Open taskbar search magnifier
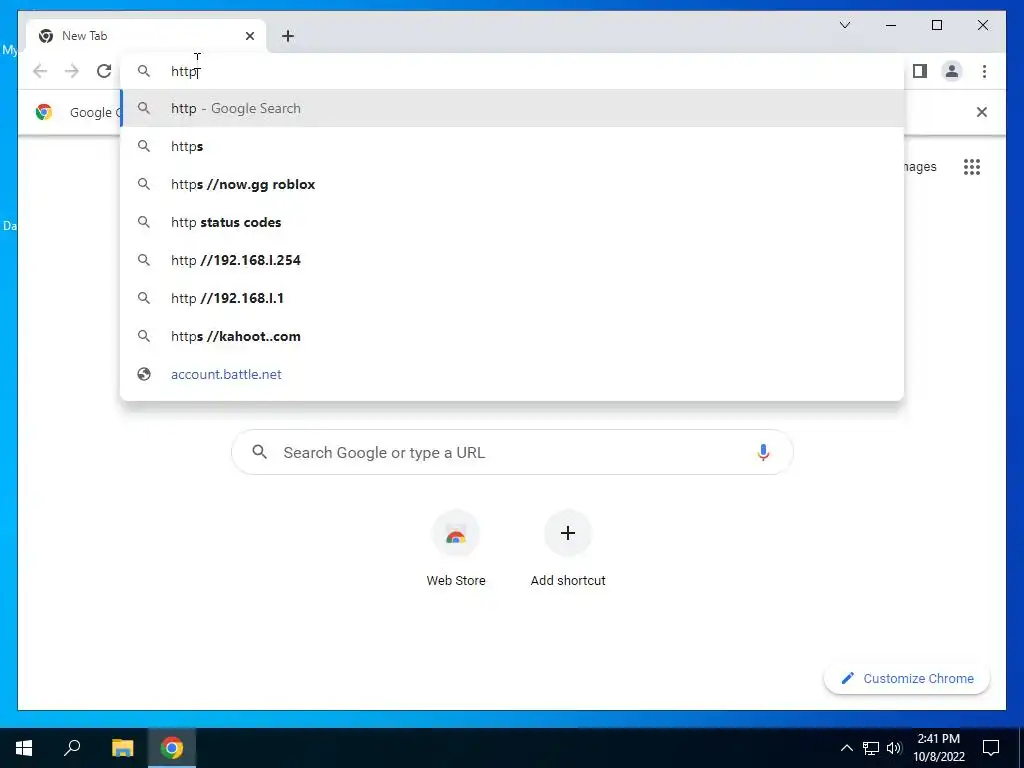 coord(72,748)
